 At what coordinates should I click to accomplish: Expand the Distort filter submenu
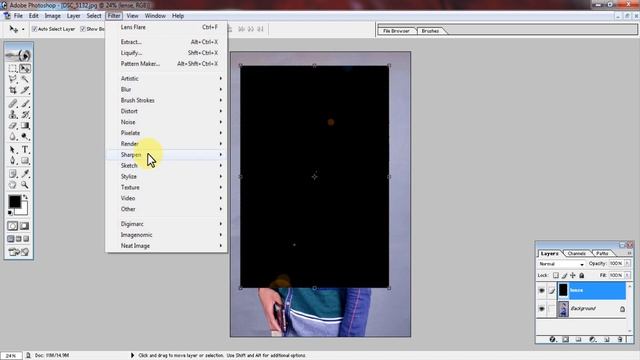(x=167, y=111)
